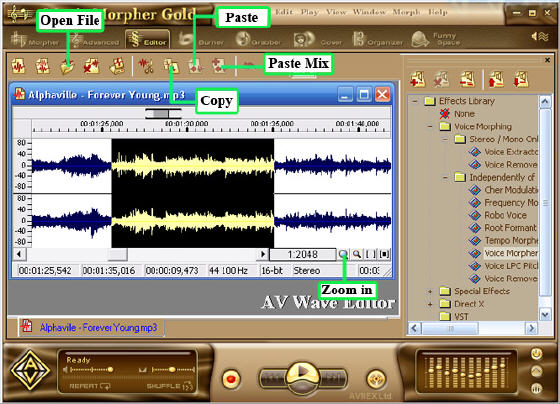Switch to the Grabber tab
Image resolution: width=560 pixels, height=404 pixels.
(x=258, y=39)
